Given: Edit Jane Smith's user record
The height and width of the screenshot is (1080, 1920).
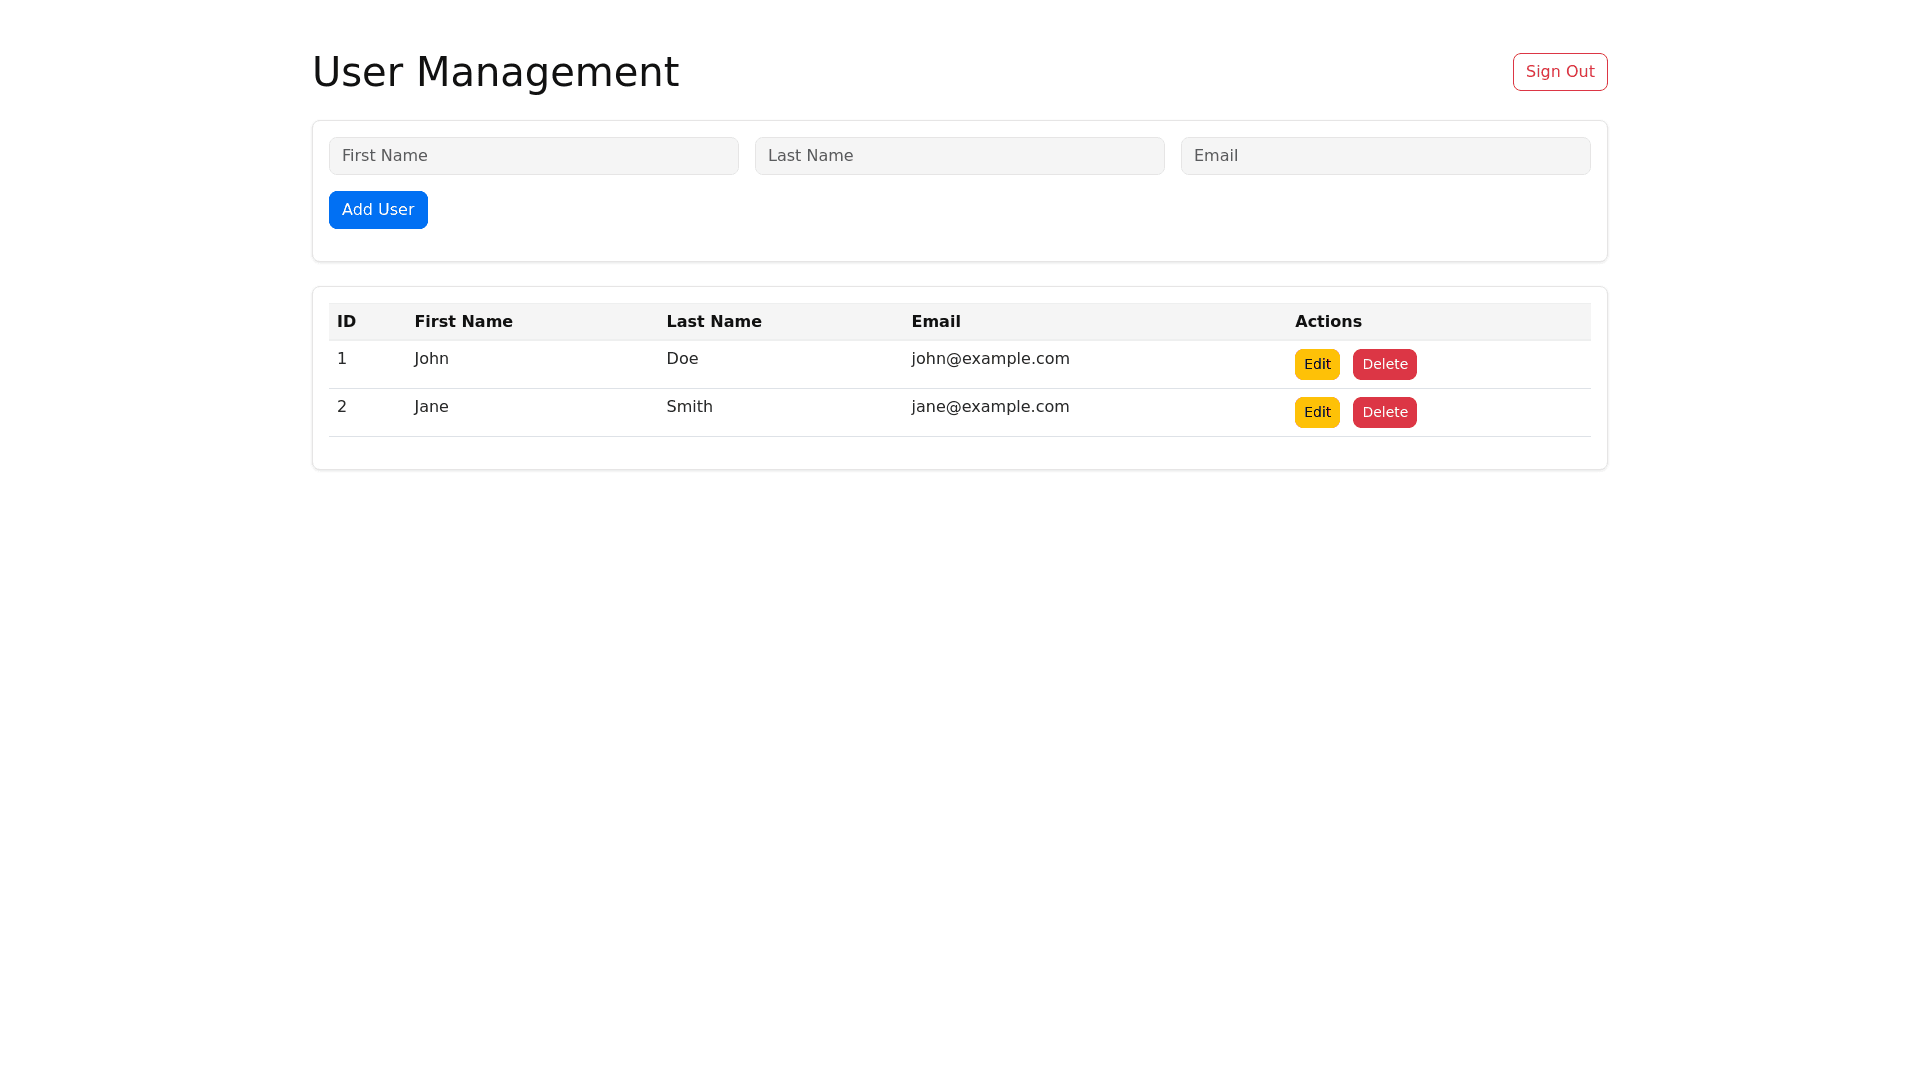Looking at the screenshot, I should click(1316, 413).
